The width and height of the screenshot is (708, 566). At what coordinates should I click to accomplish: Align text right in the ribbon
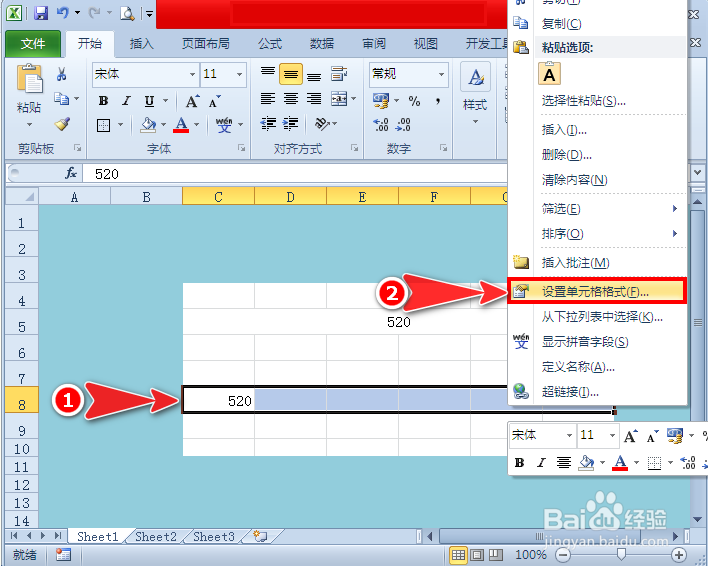tap(314, 99)
